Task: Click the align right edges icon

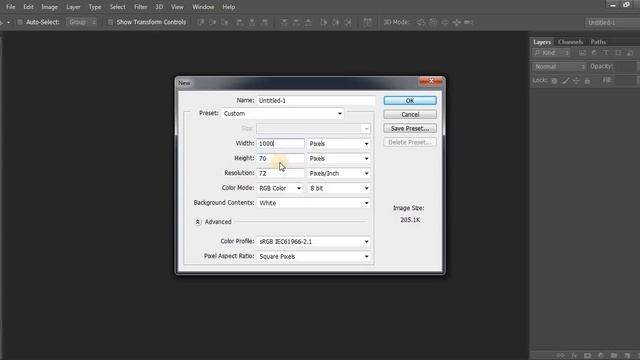Action: (x=264, y=22)
